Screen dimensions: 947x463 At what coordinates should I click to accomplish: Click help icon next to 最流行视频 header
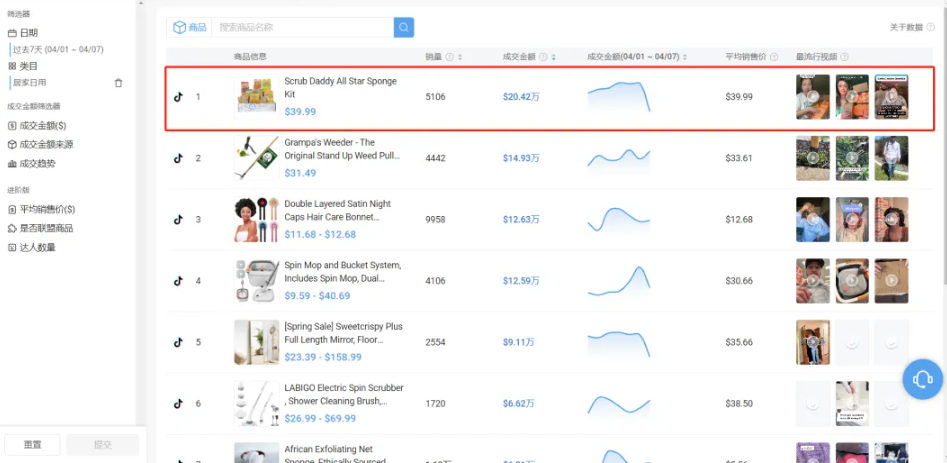[x=845, y=57]
